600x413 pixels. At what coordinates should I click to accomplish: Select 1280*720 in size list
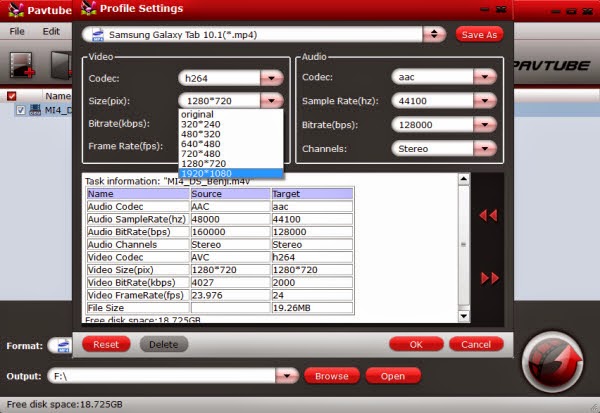231,164
